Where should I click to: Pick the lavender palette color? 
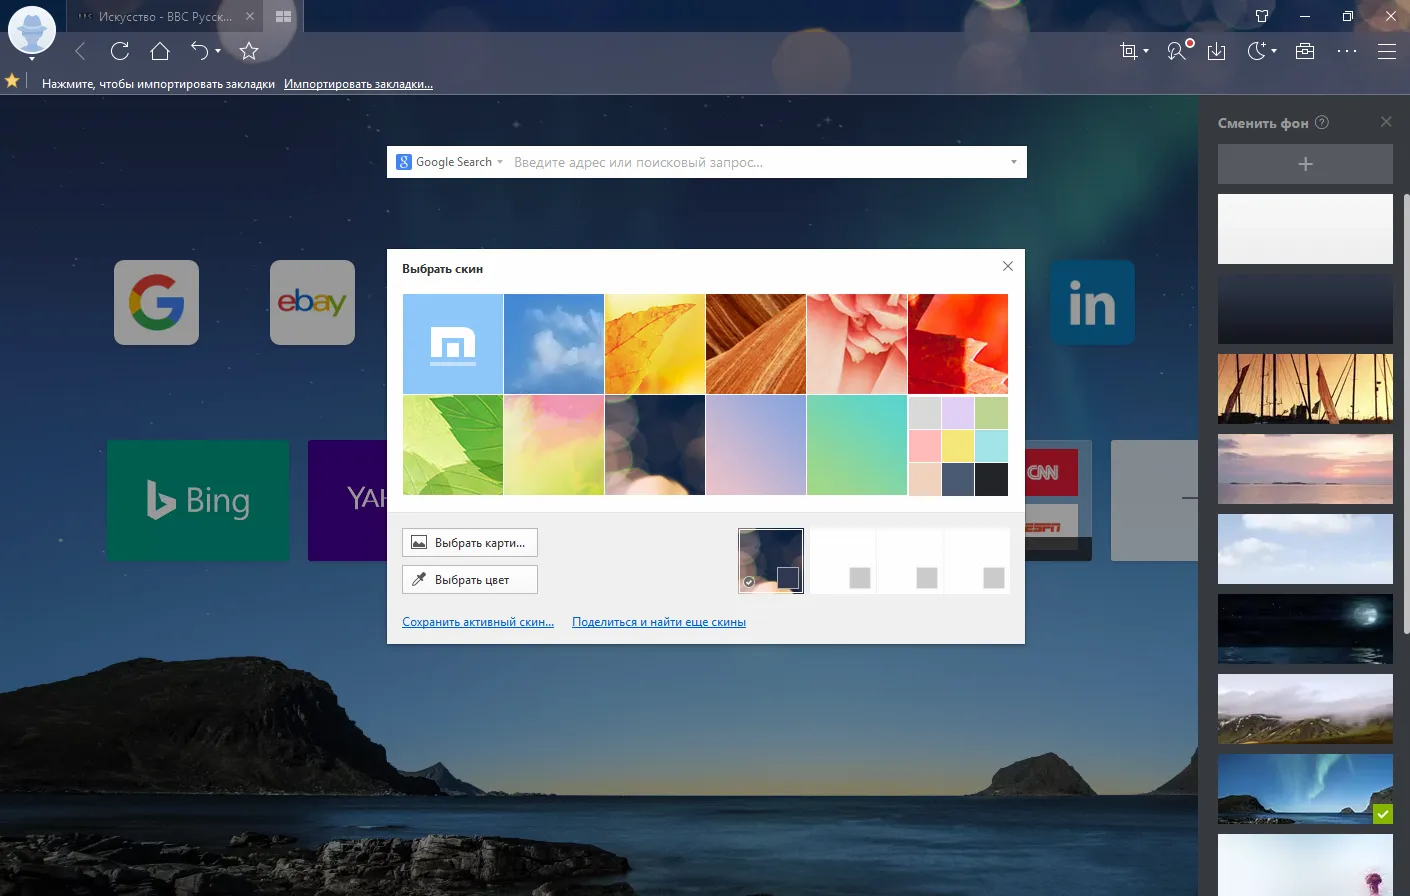(958, 413)
